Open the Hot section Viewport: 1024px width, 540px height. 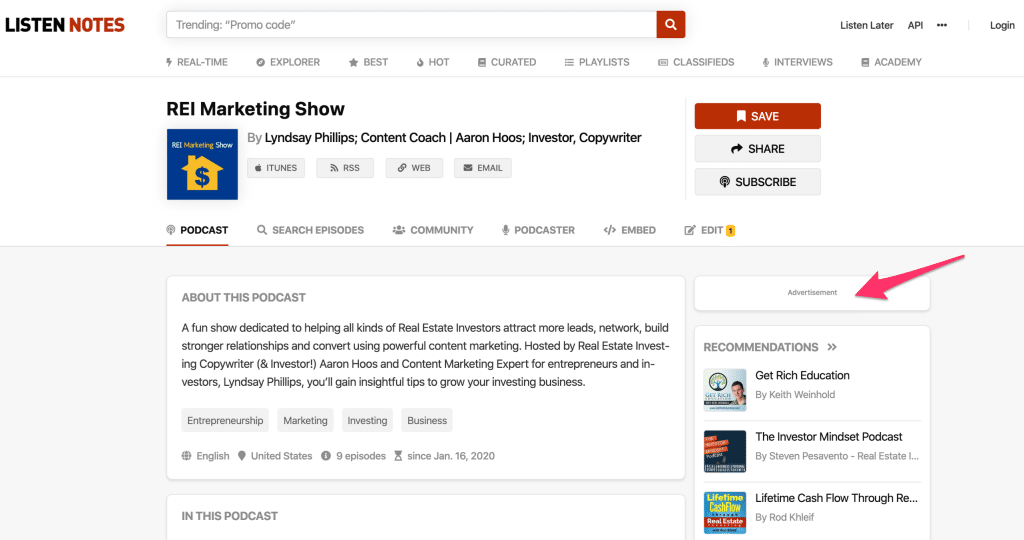433,62
